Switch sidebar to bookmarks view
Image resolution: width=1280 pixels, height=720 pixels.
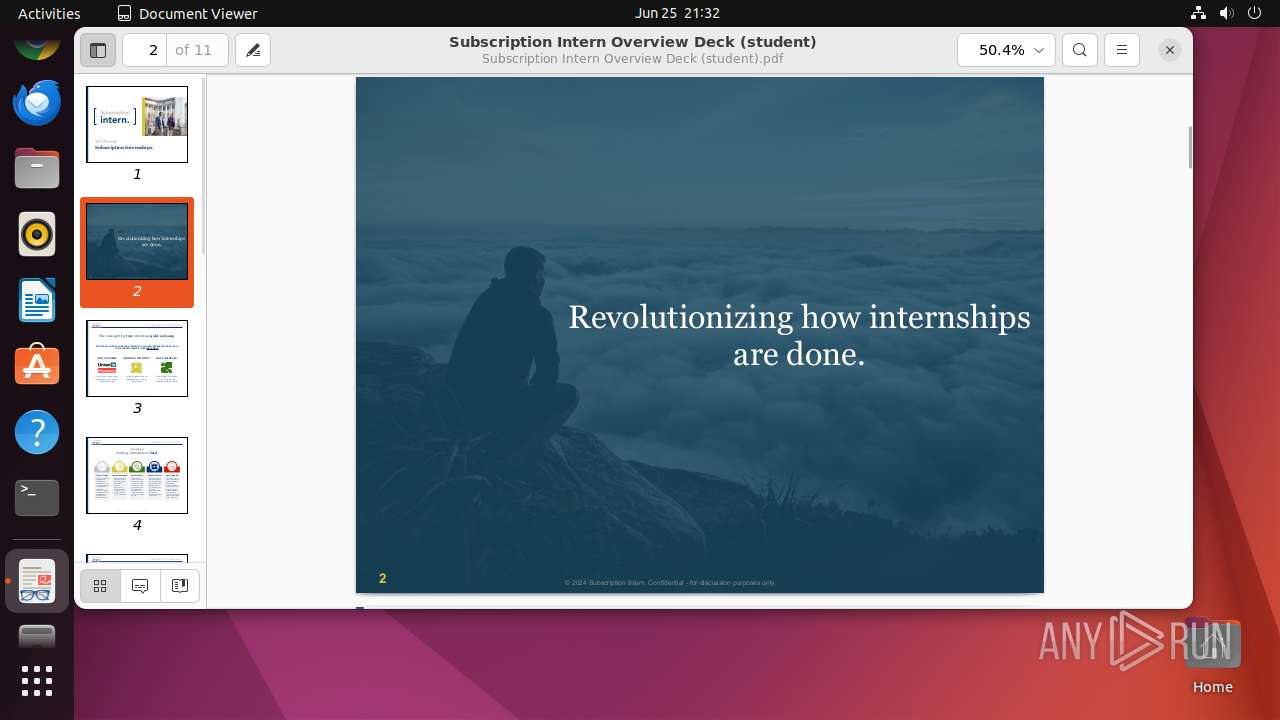tap(180, 586)
